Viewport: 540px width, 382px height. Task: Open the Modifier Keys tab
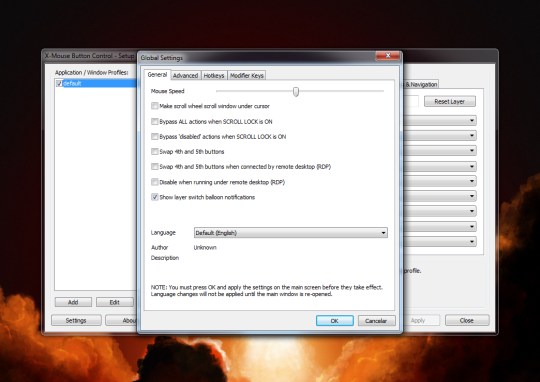tap(247, 75)
